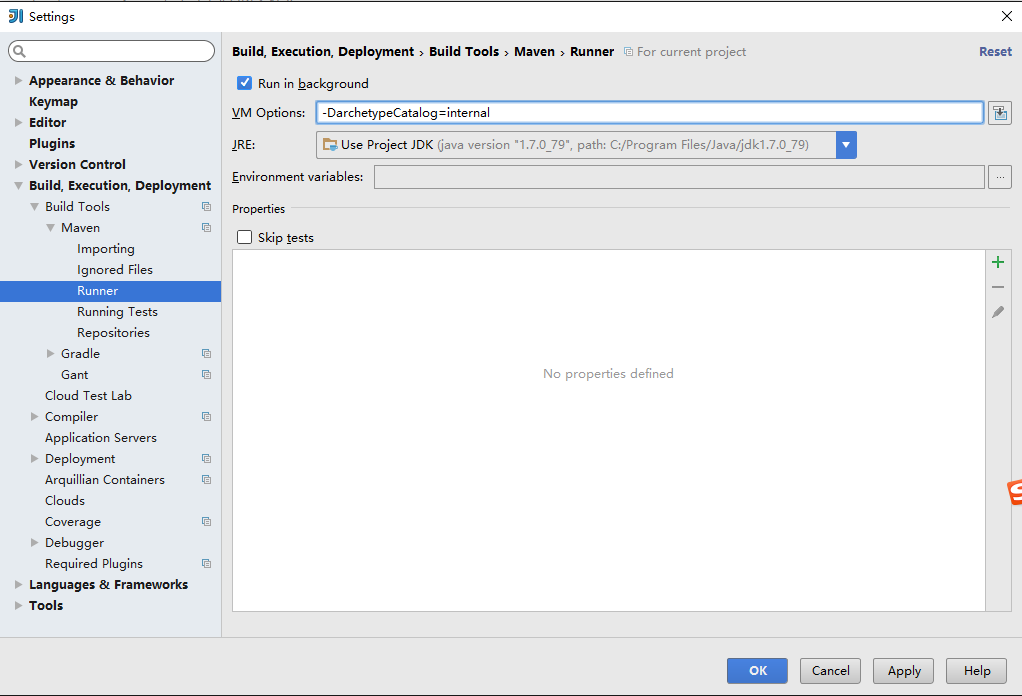Screen dimensions: 1022x696
Task: Collapse the Maven node
Action: click(50, 227)
